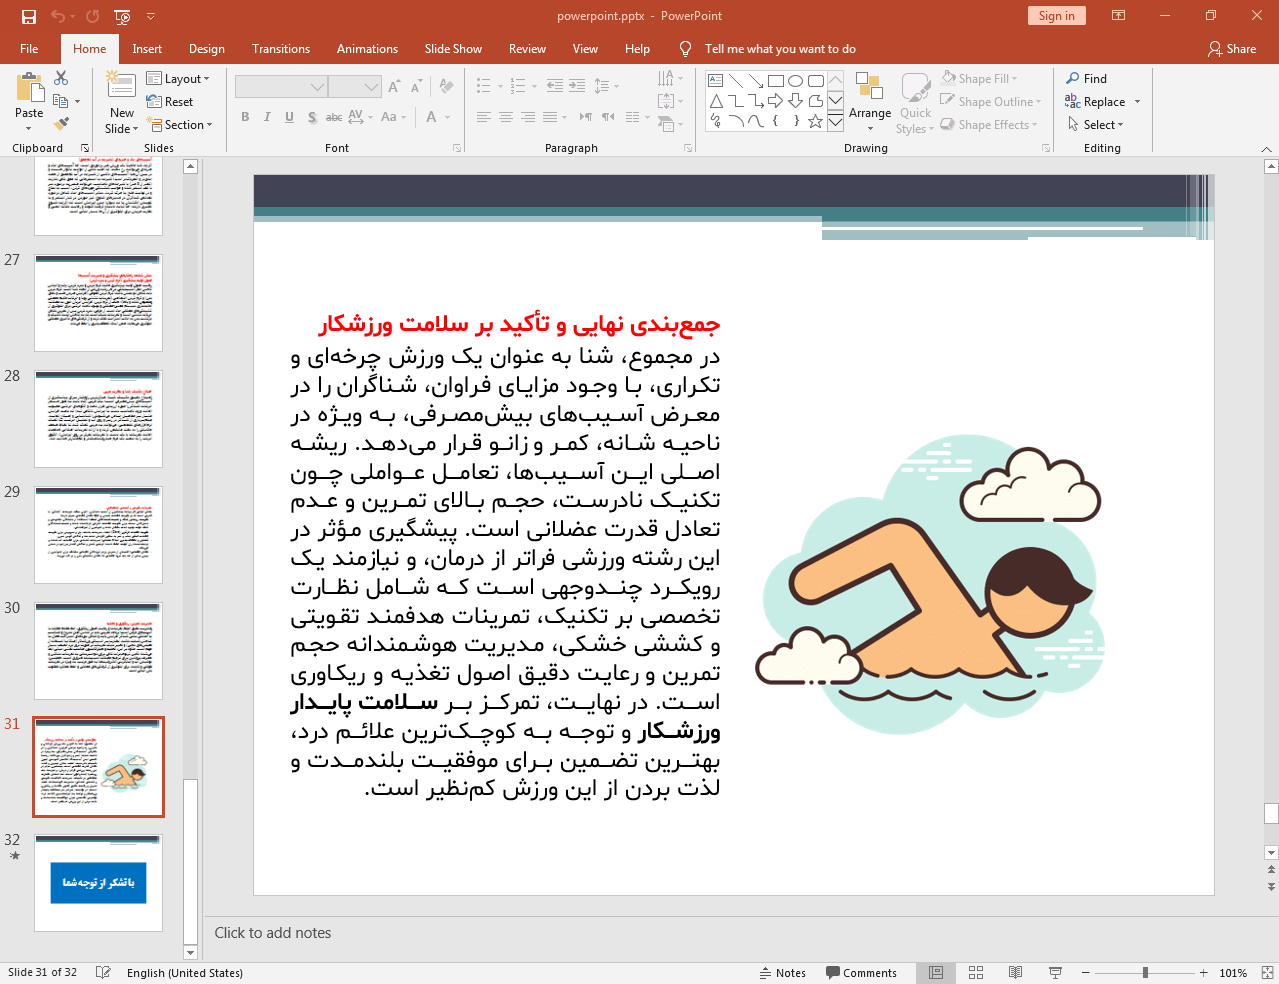Select slide 32 thumbnail in the panel
The image size is (1279, 984).
pos(98,881)
